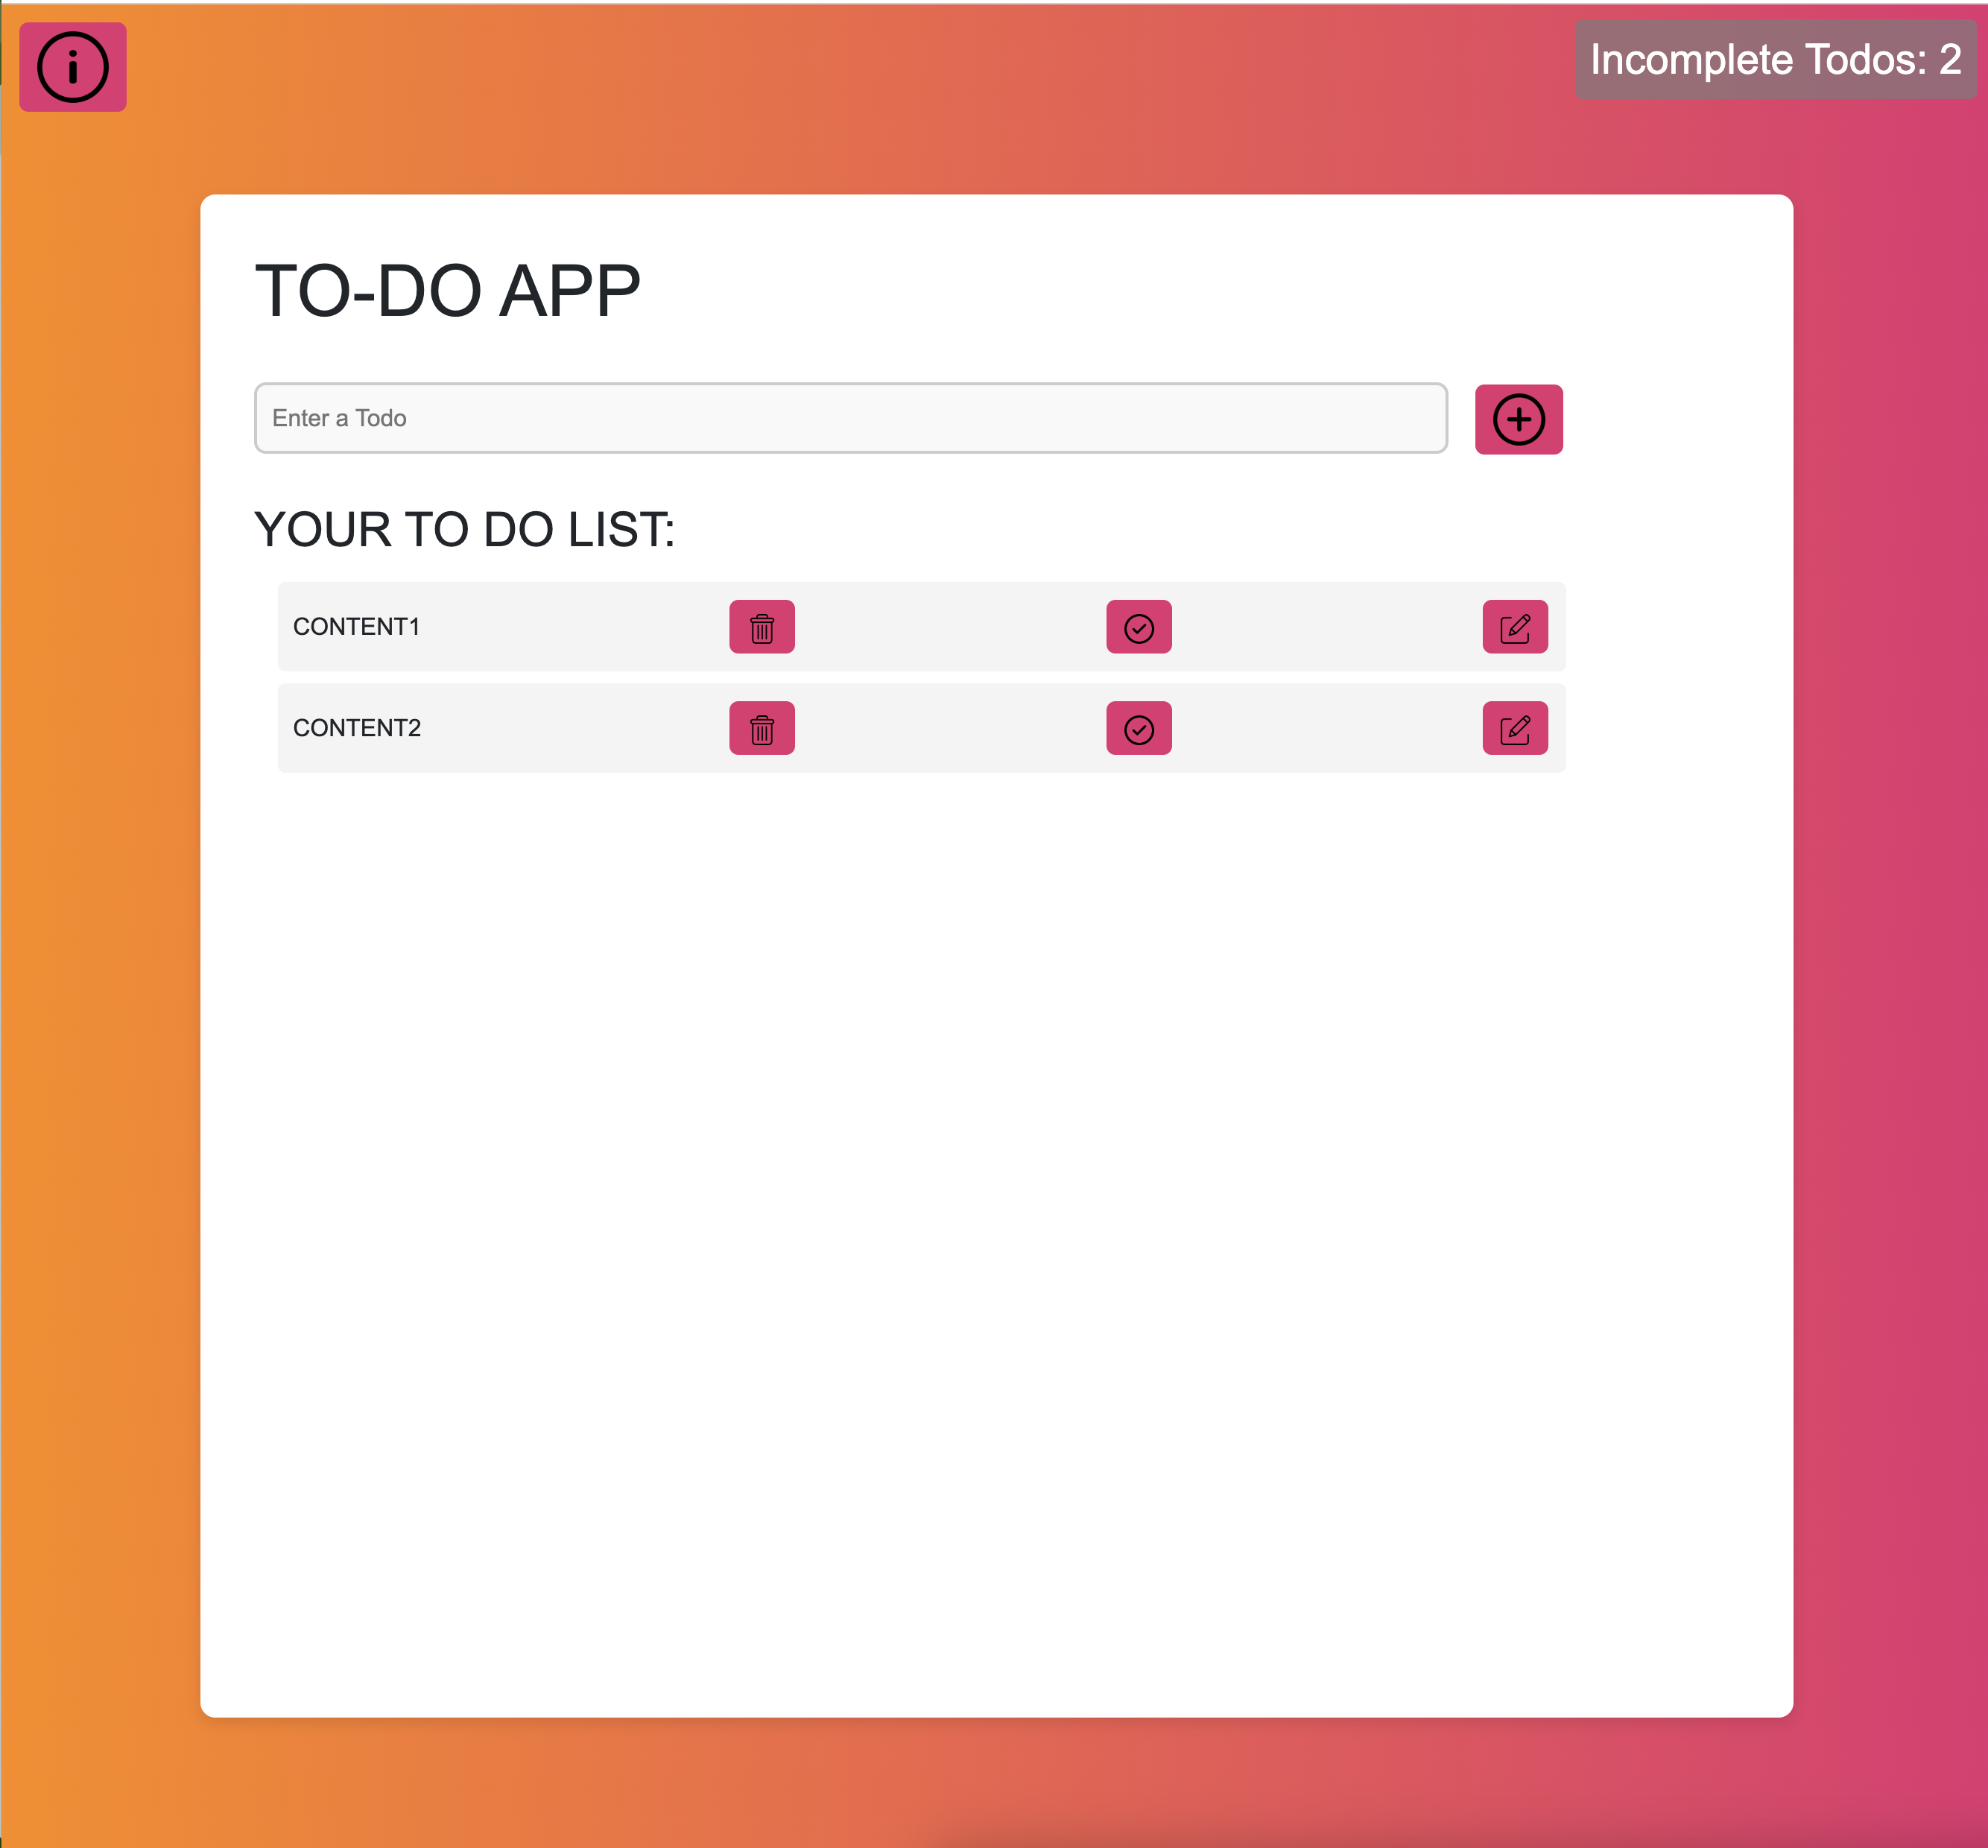
Task: Add a todo with the plus button
Action: tap(1518, 419)
